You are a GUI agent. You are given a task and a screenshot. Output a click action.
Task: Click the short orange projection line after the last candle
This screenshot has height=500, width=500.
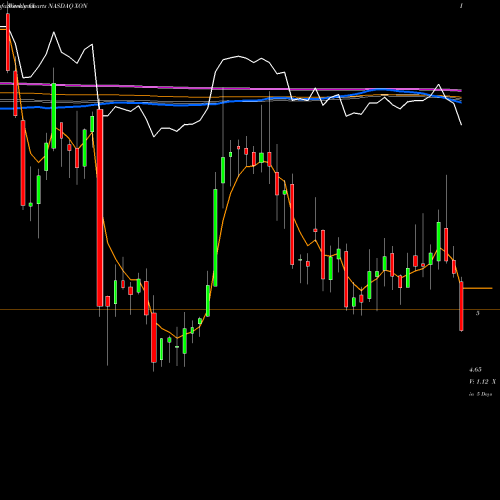(x=478, y=288)
